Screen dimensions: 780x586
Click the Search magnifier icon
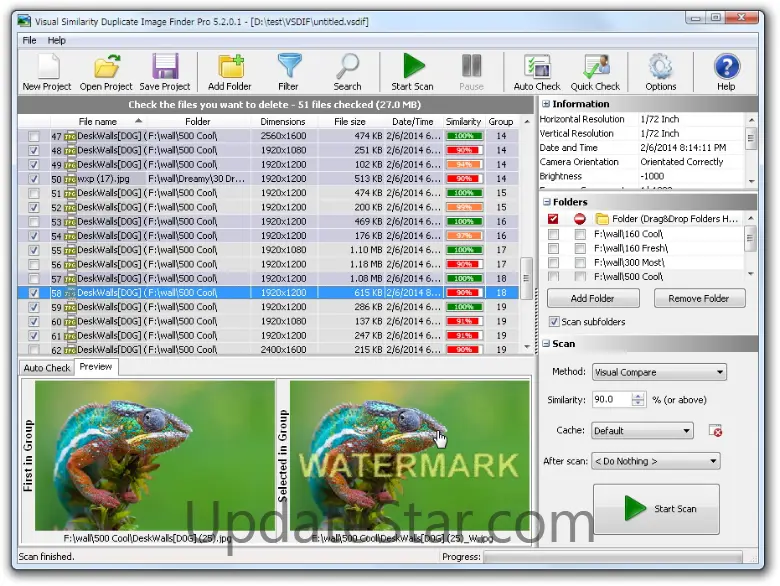click(x=347, y=72)
